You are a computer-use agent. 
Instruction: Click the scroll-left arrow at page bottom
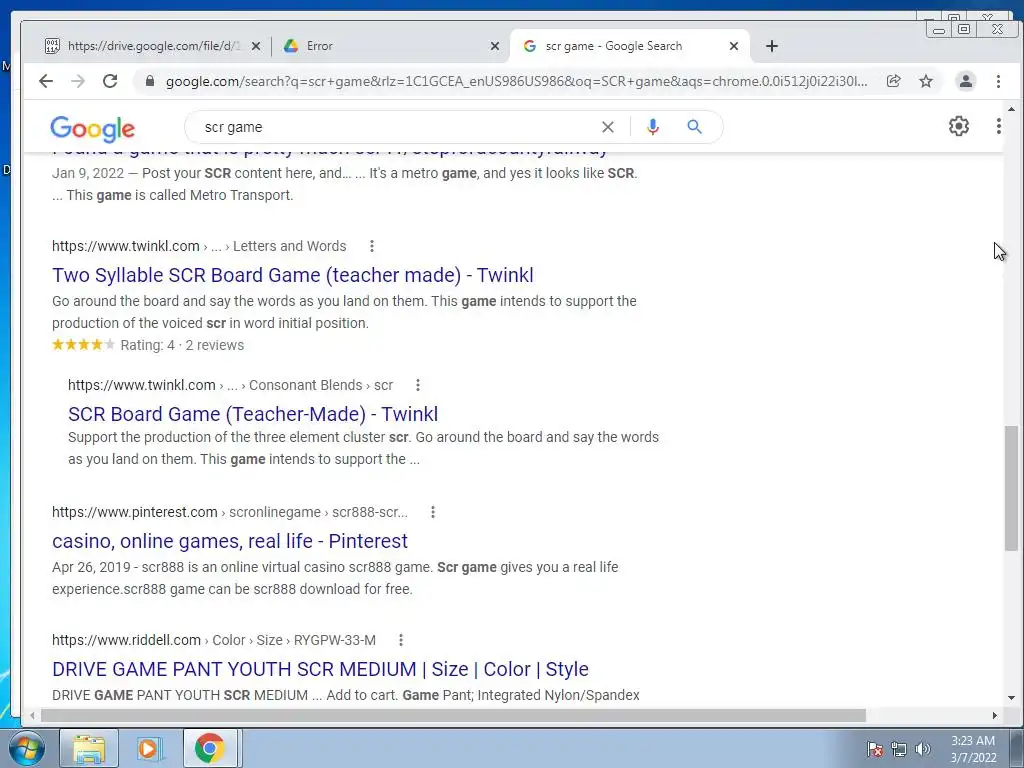[x=32, y=716]
